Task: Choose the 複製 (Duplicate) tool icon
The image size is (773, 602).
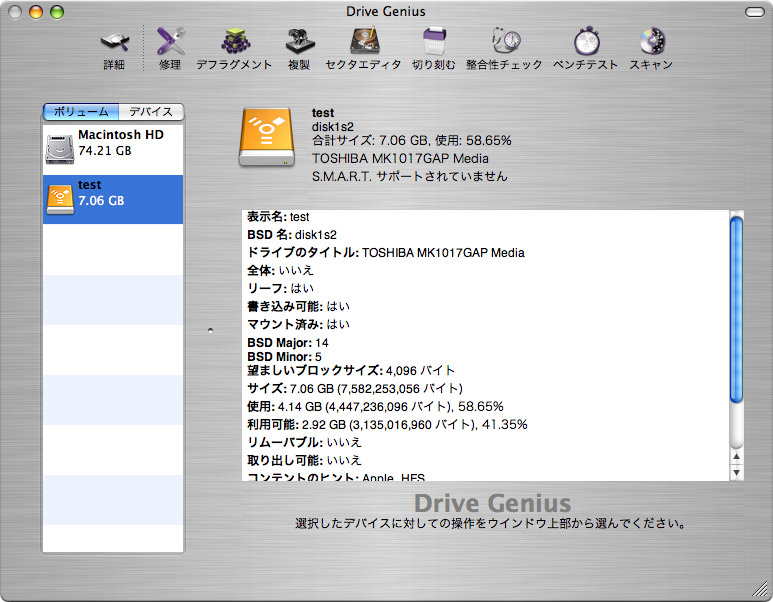Action: [299, 41]
